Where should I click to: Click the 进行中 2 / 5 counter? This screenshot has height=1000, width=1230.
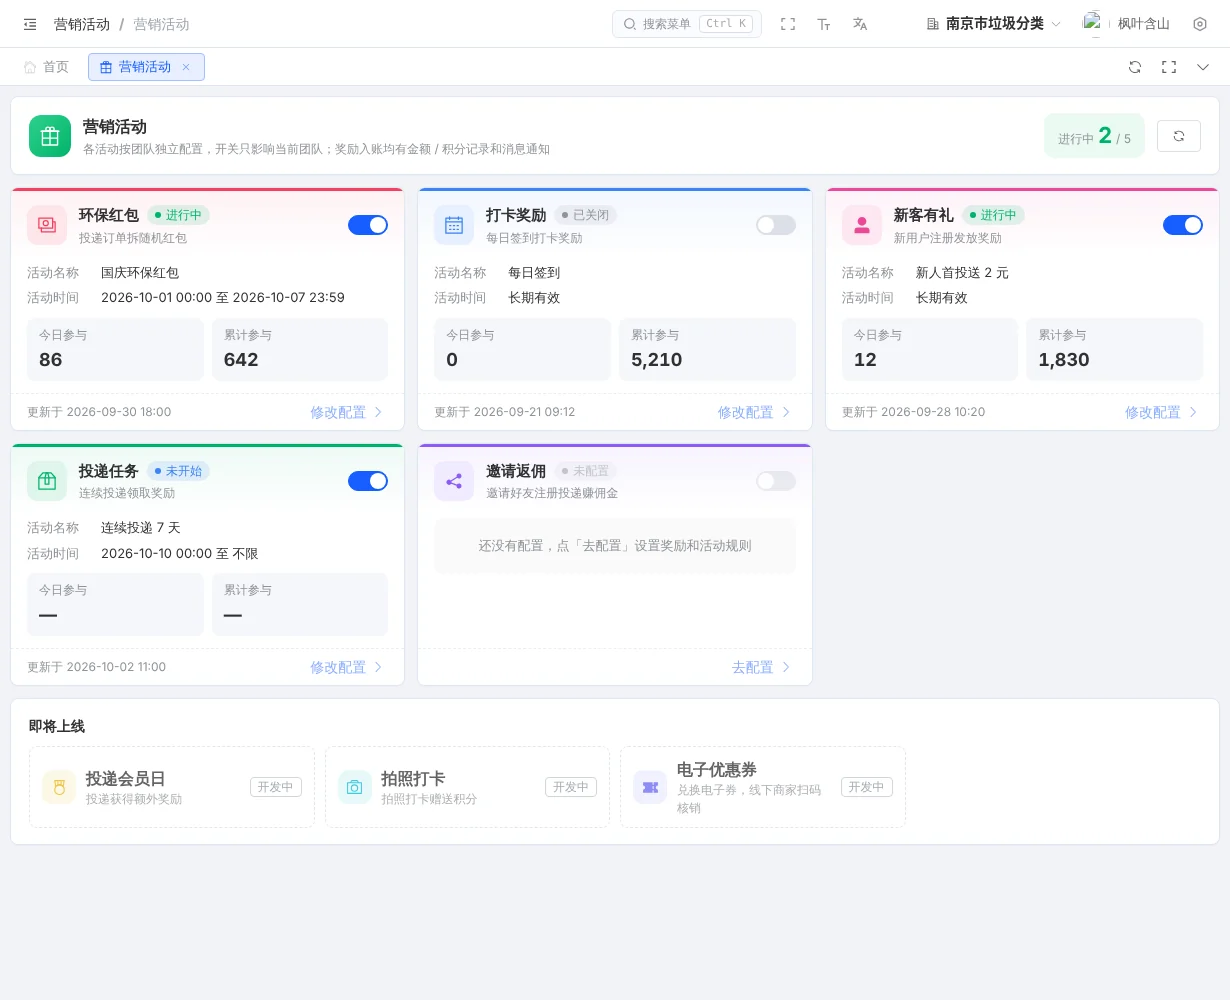[x=1094, y=136]
